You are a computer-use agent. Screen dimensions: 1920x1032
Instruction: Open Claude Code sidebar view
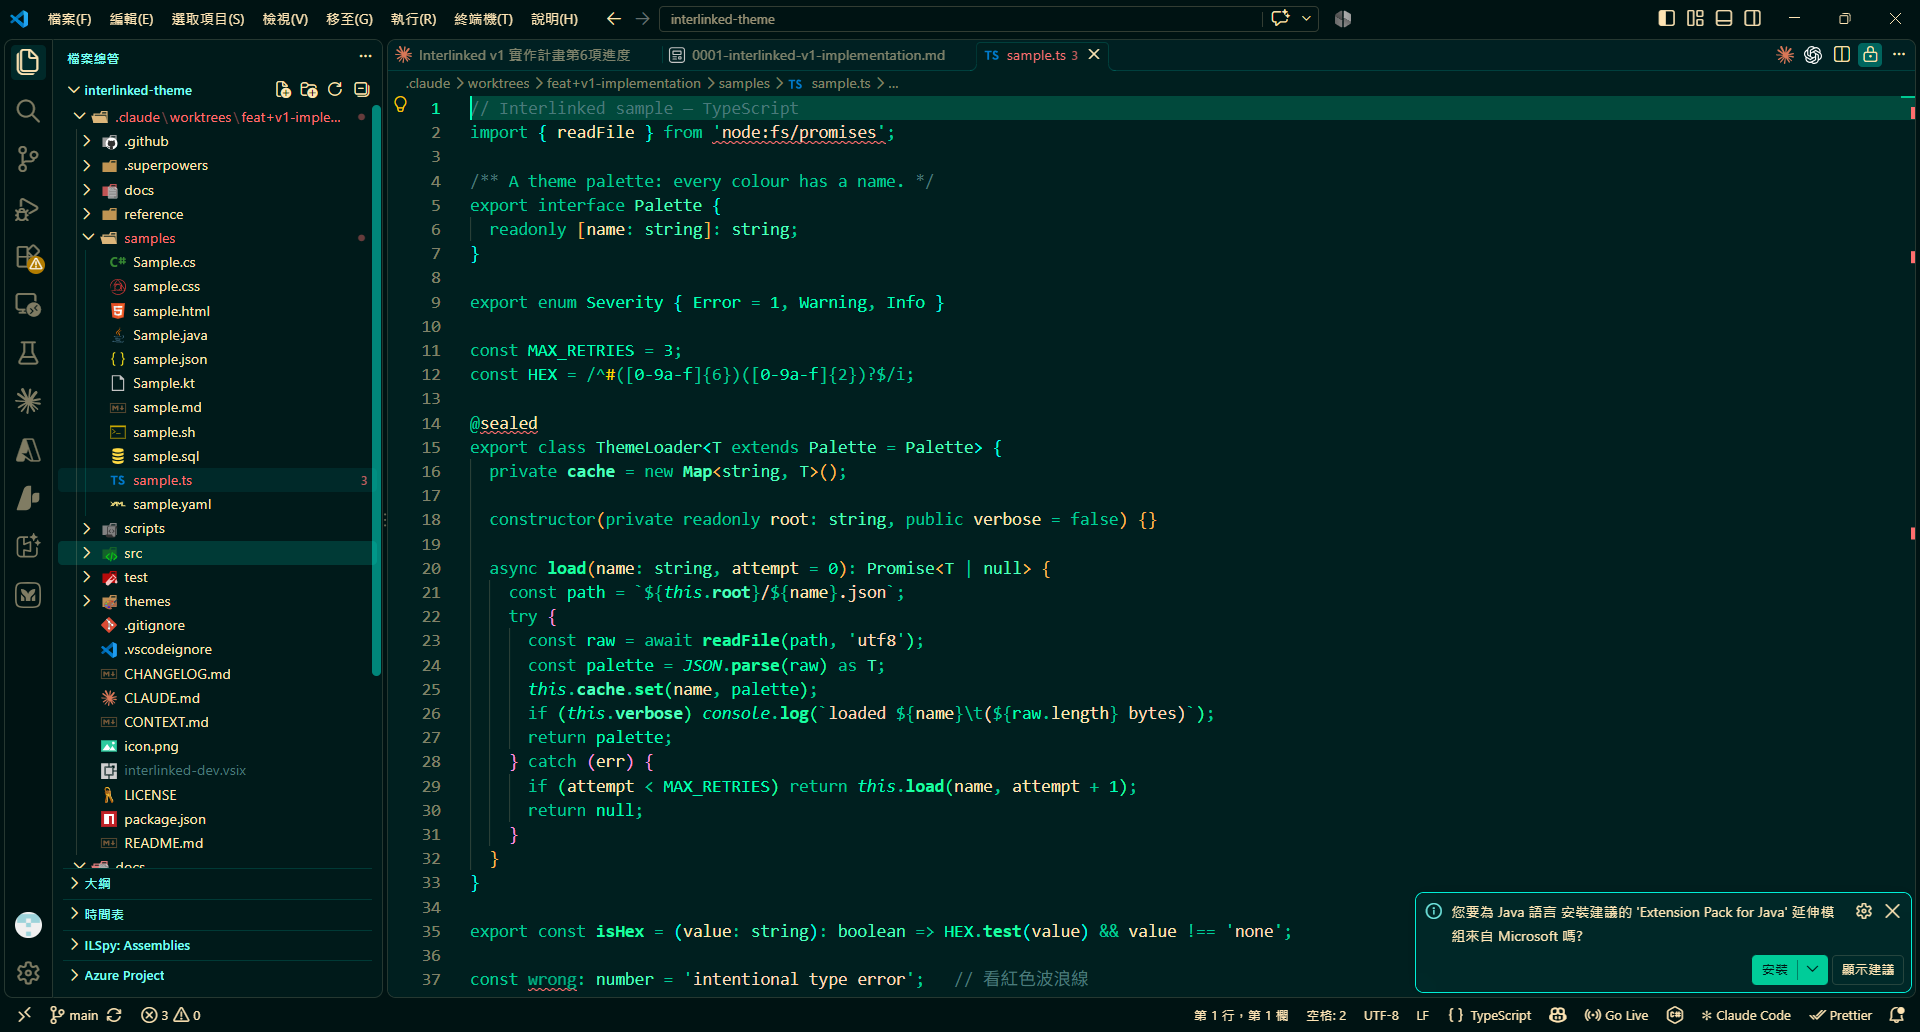(x=28, y=401)
